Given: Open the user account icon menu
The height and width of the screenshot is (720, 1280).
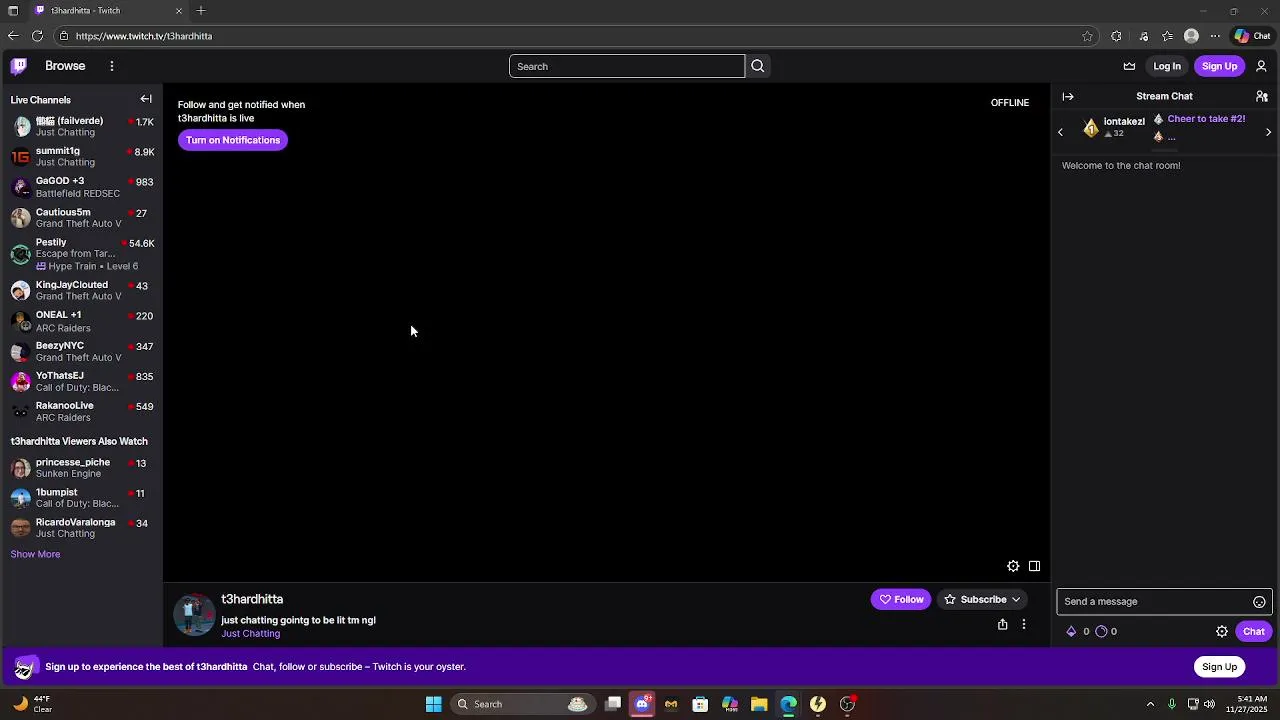Looking at the screenshot, I should pos(1261,66).
